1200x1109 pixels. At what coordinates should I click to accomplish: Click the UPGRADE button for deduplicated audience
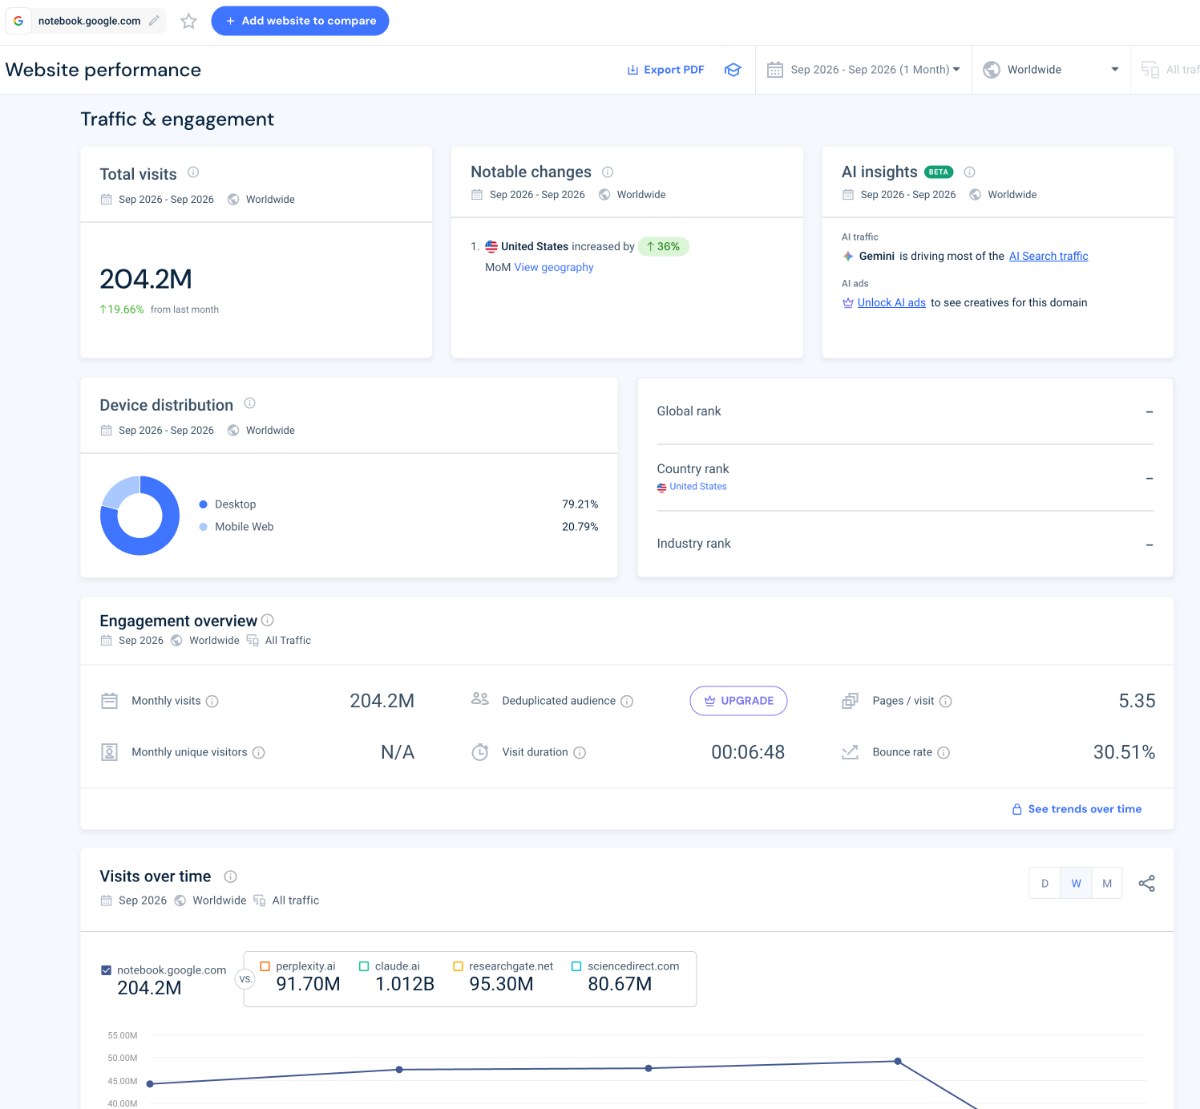click(738, 701)
